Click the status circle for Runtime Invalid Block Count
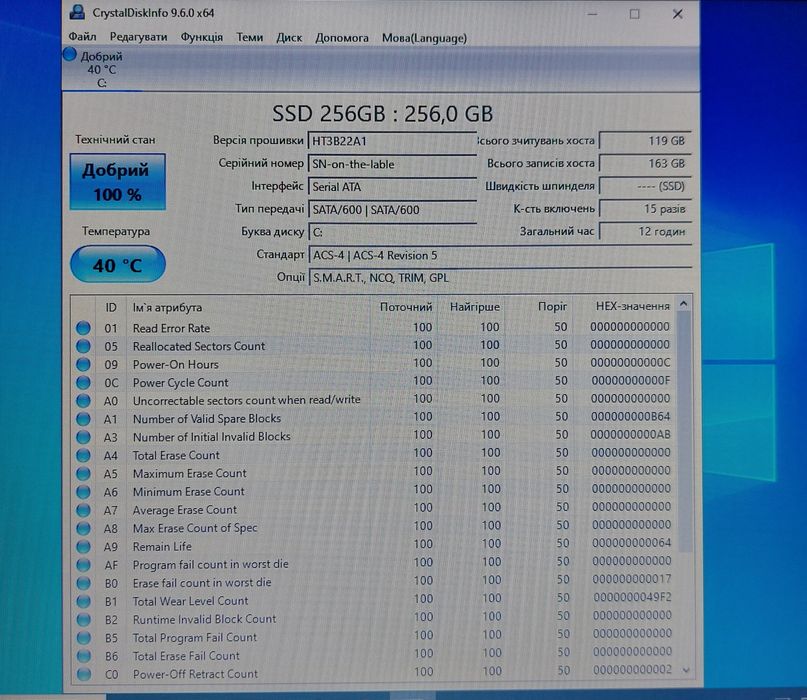The height and width of the screenshot is (700, 807). click(83, 619)
